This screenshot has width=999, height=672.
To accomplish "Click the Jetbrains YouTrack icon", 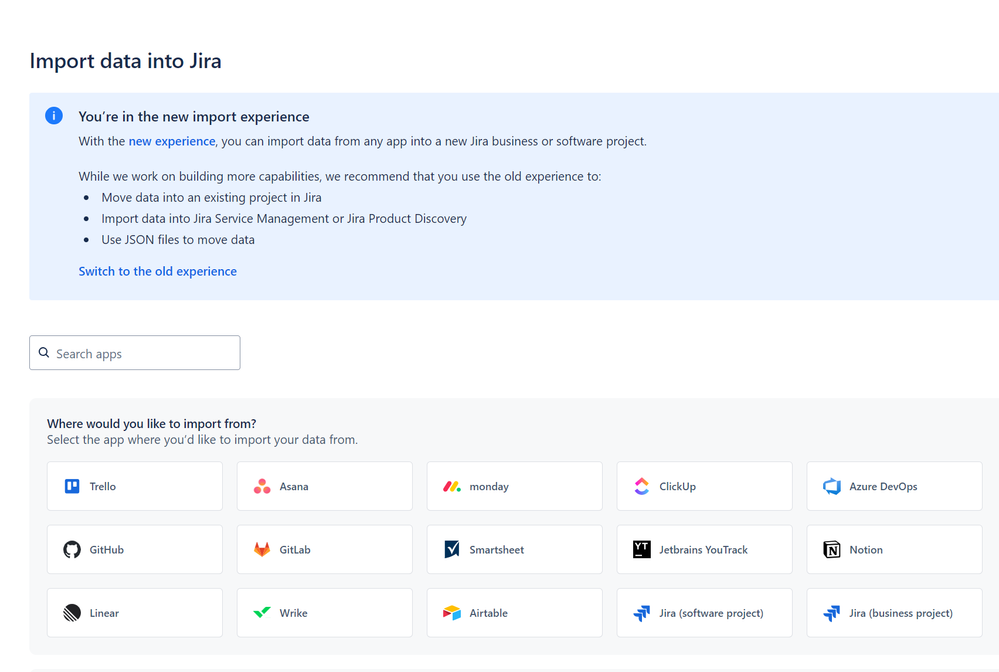I will click(x=642, y=550).
